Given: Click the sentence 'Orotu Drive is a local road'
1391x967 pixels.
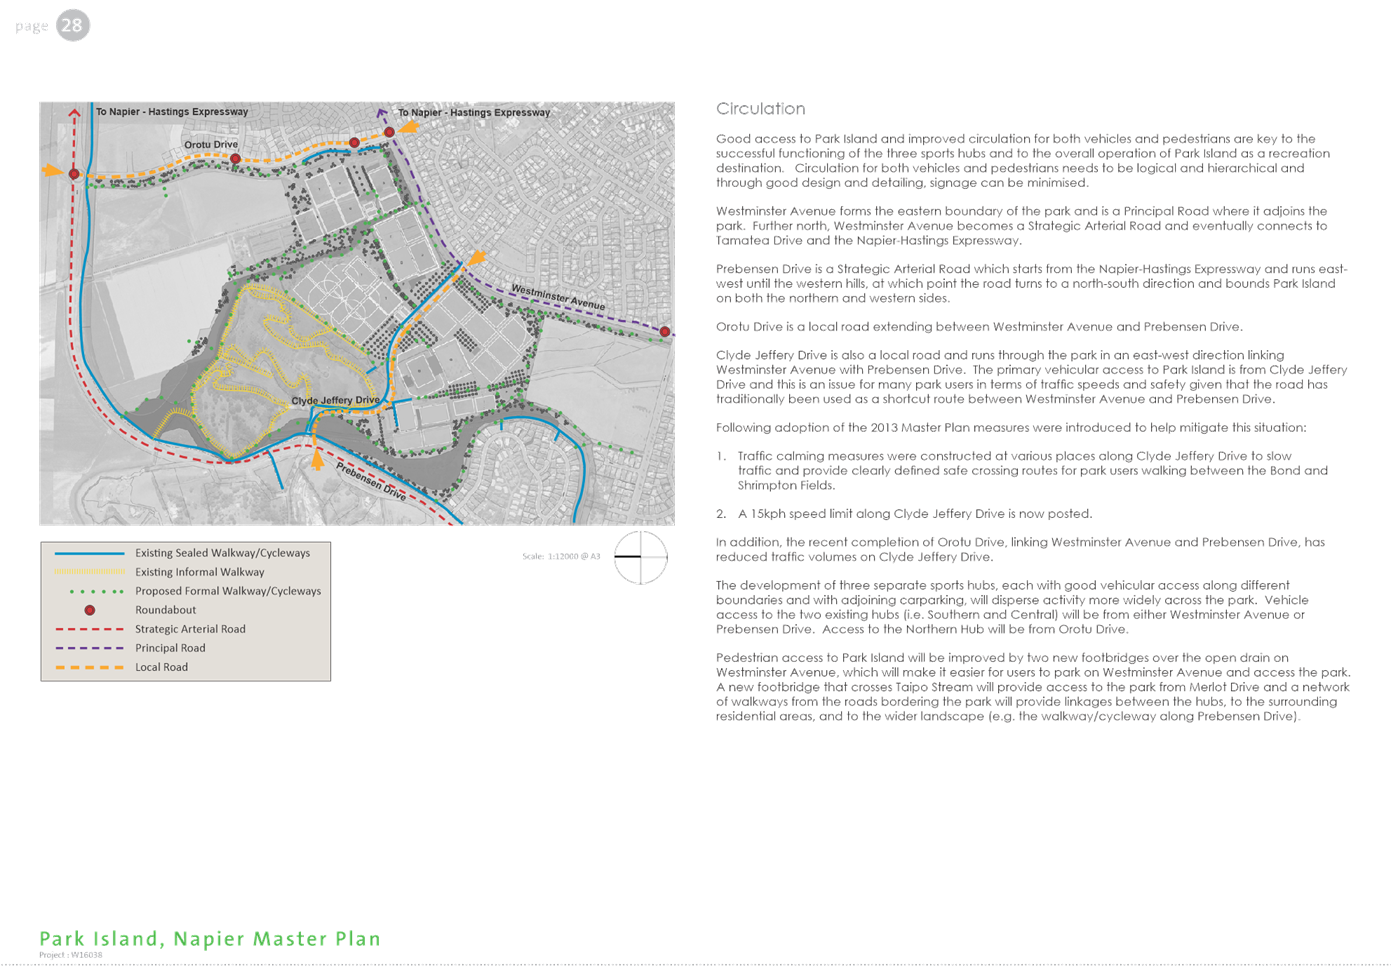Looking at the screenshot, I should [x=979, y=327].
